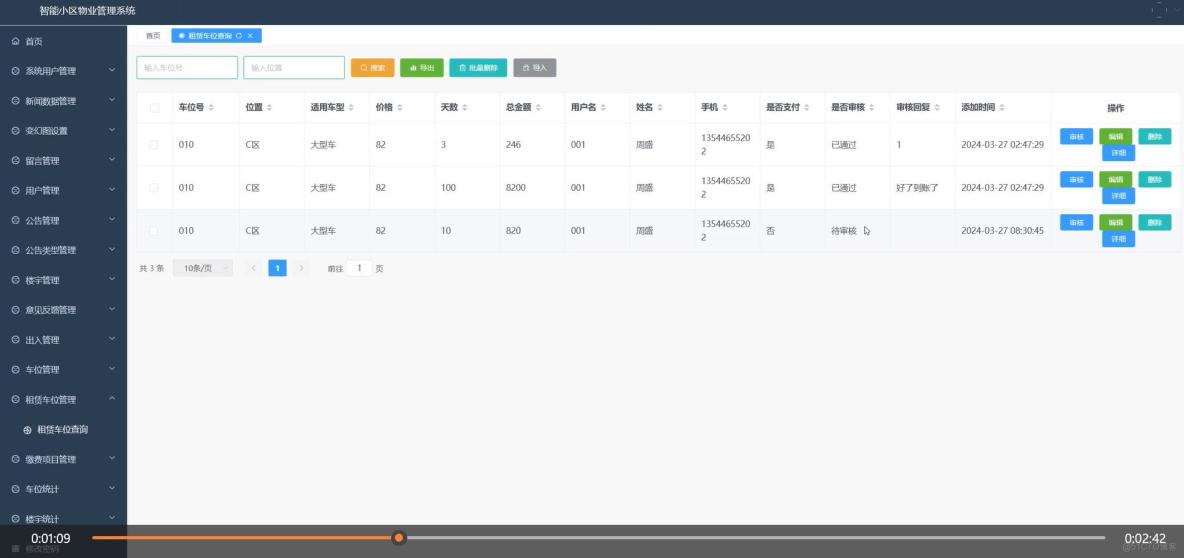Expand 出入管理 menu chevron
Viewport: 1184px width, 558px height.
(112, 339)
